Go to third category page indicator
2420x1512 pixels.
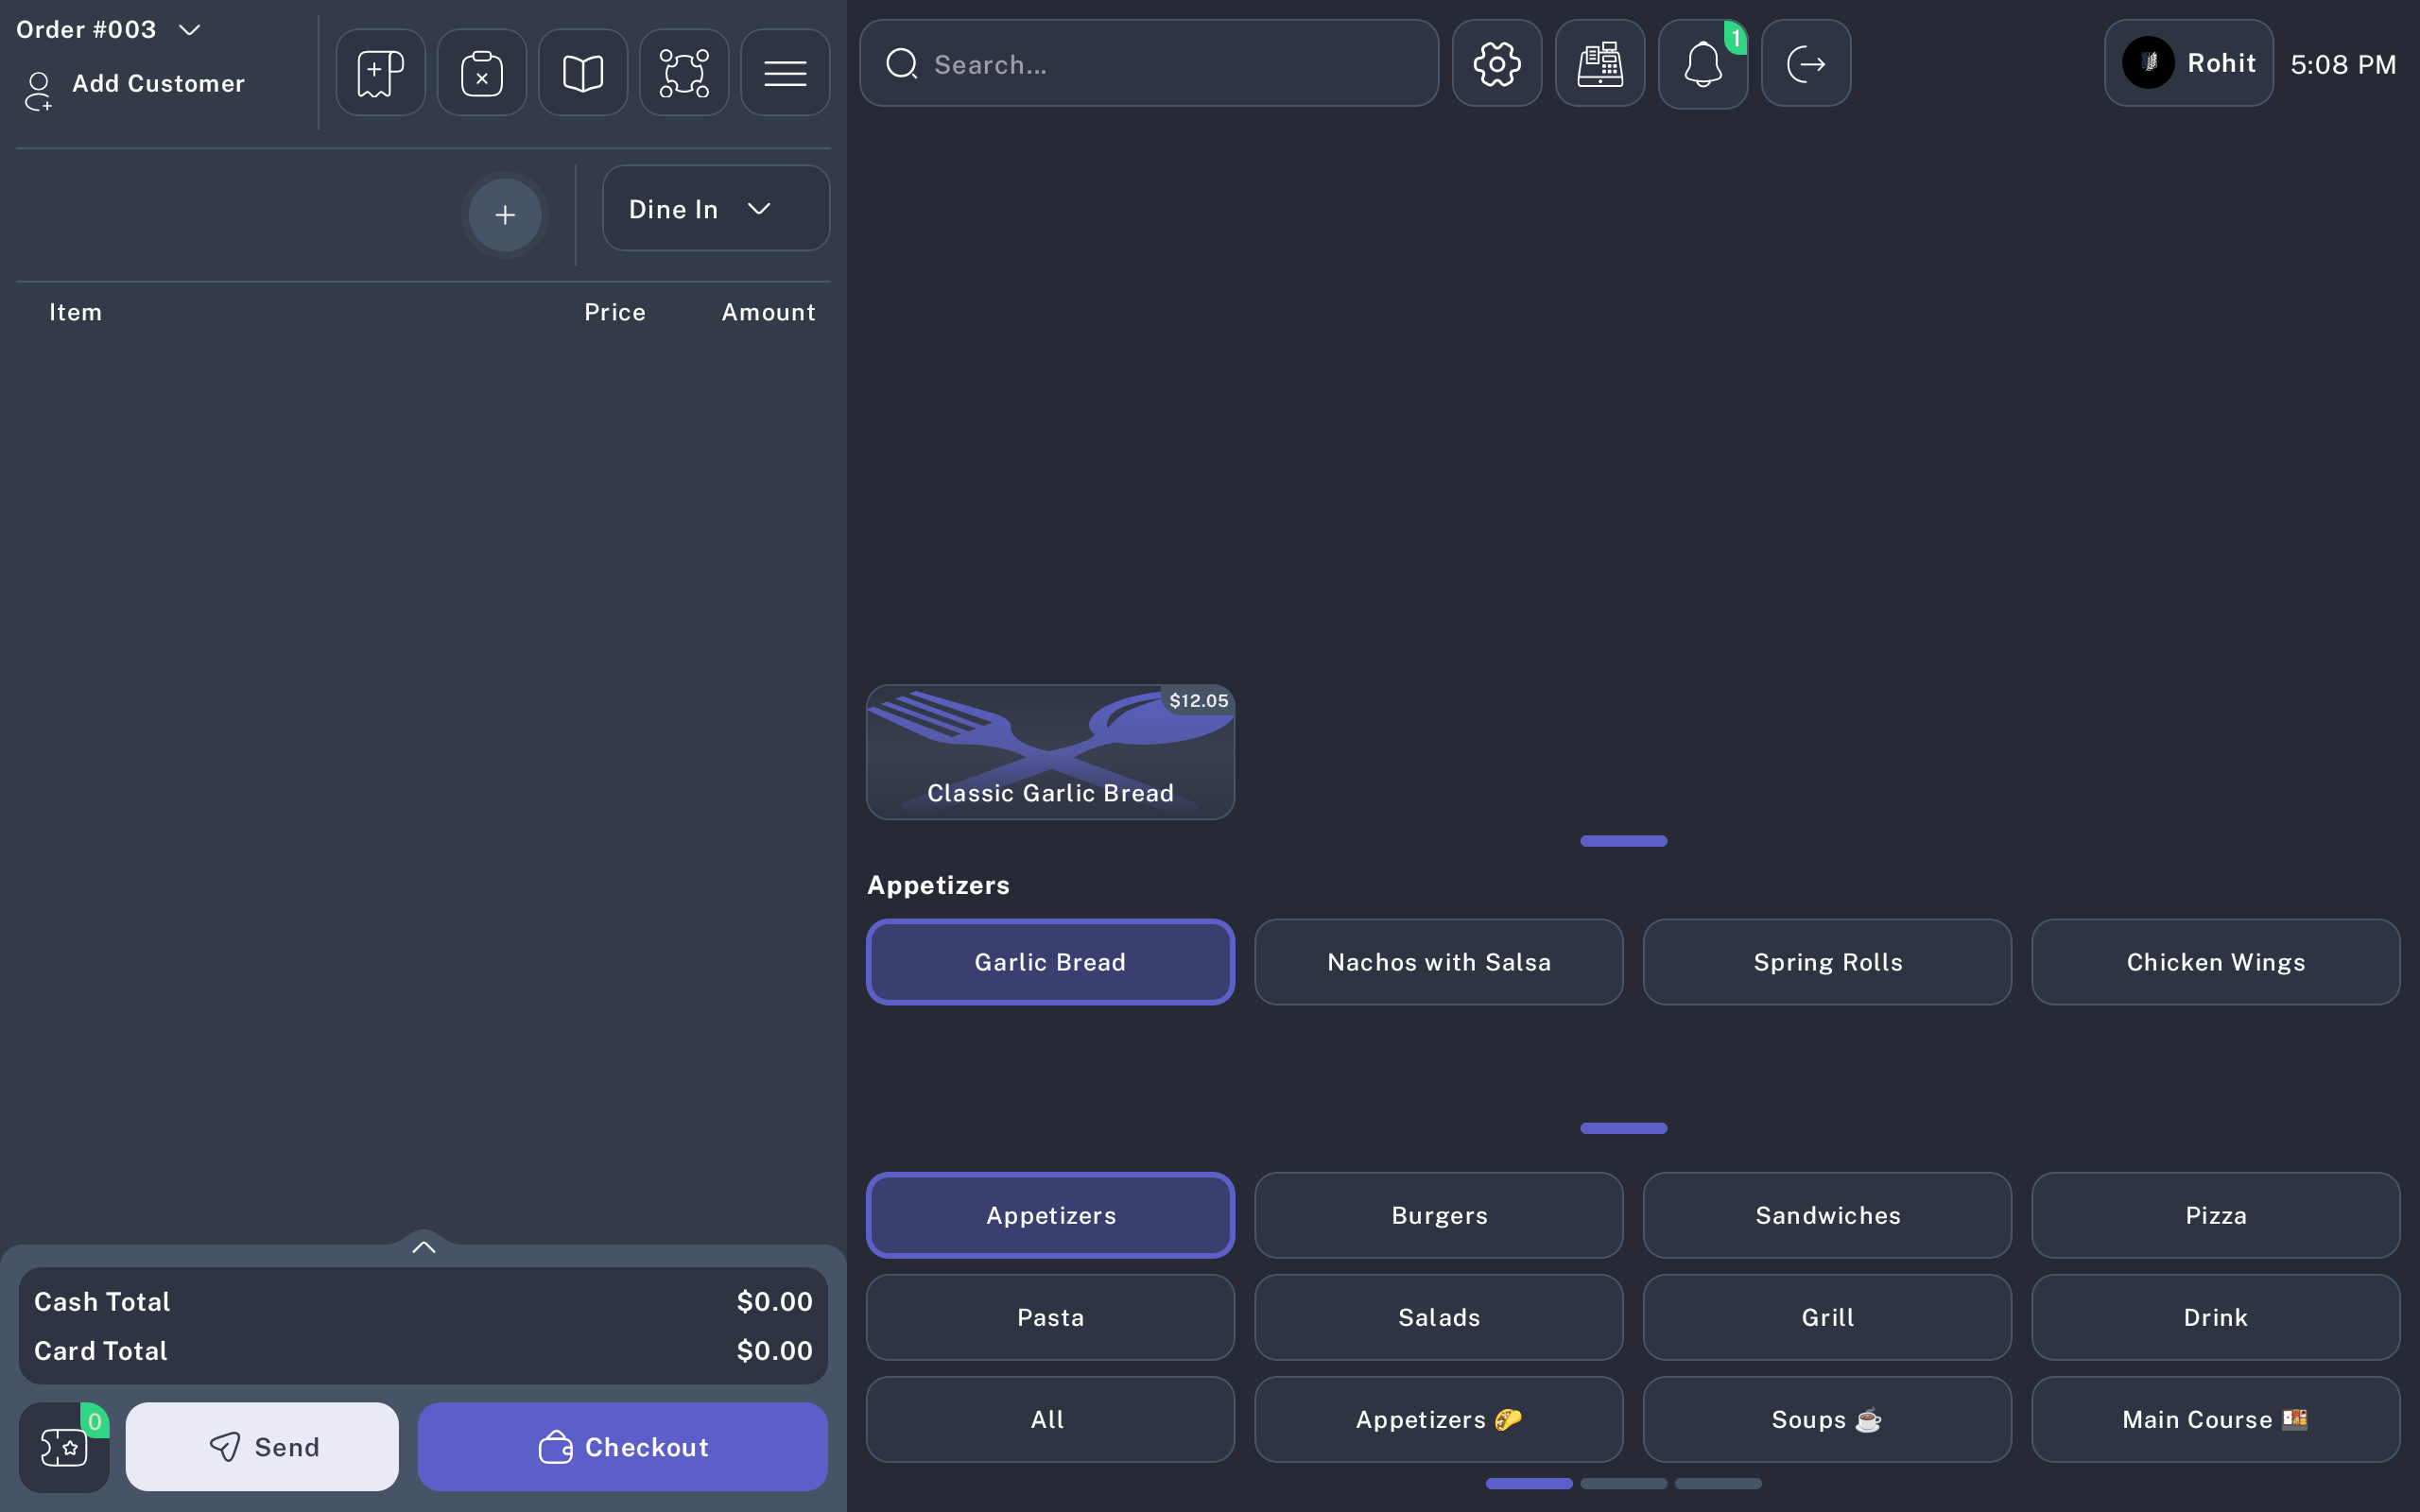click(1718, 1483)
